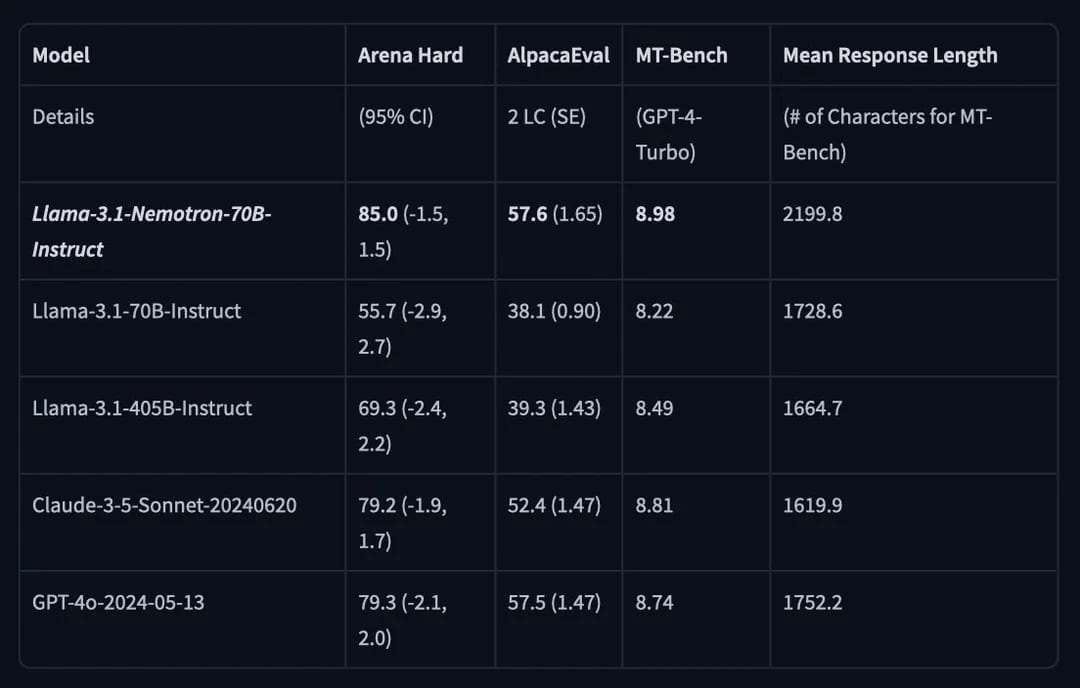Screen dimensions: 1080x688
Task: Click the 1728.6 response length value
Action: pyautogui.click(x=812, y=311)
